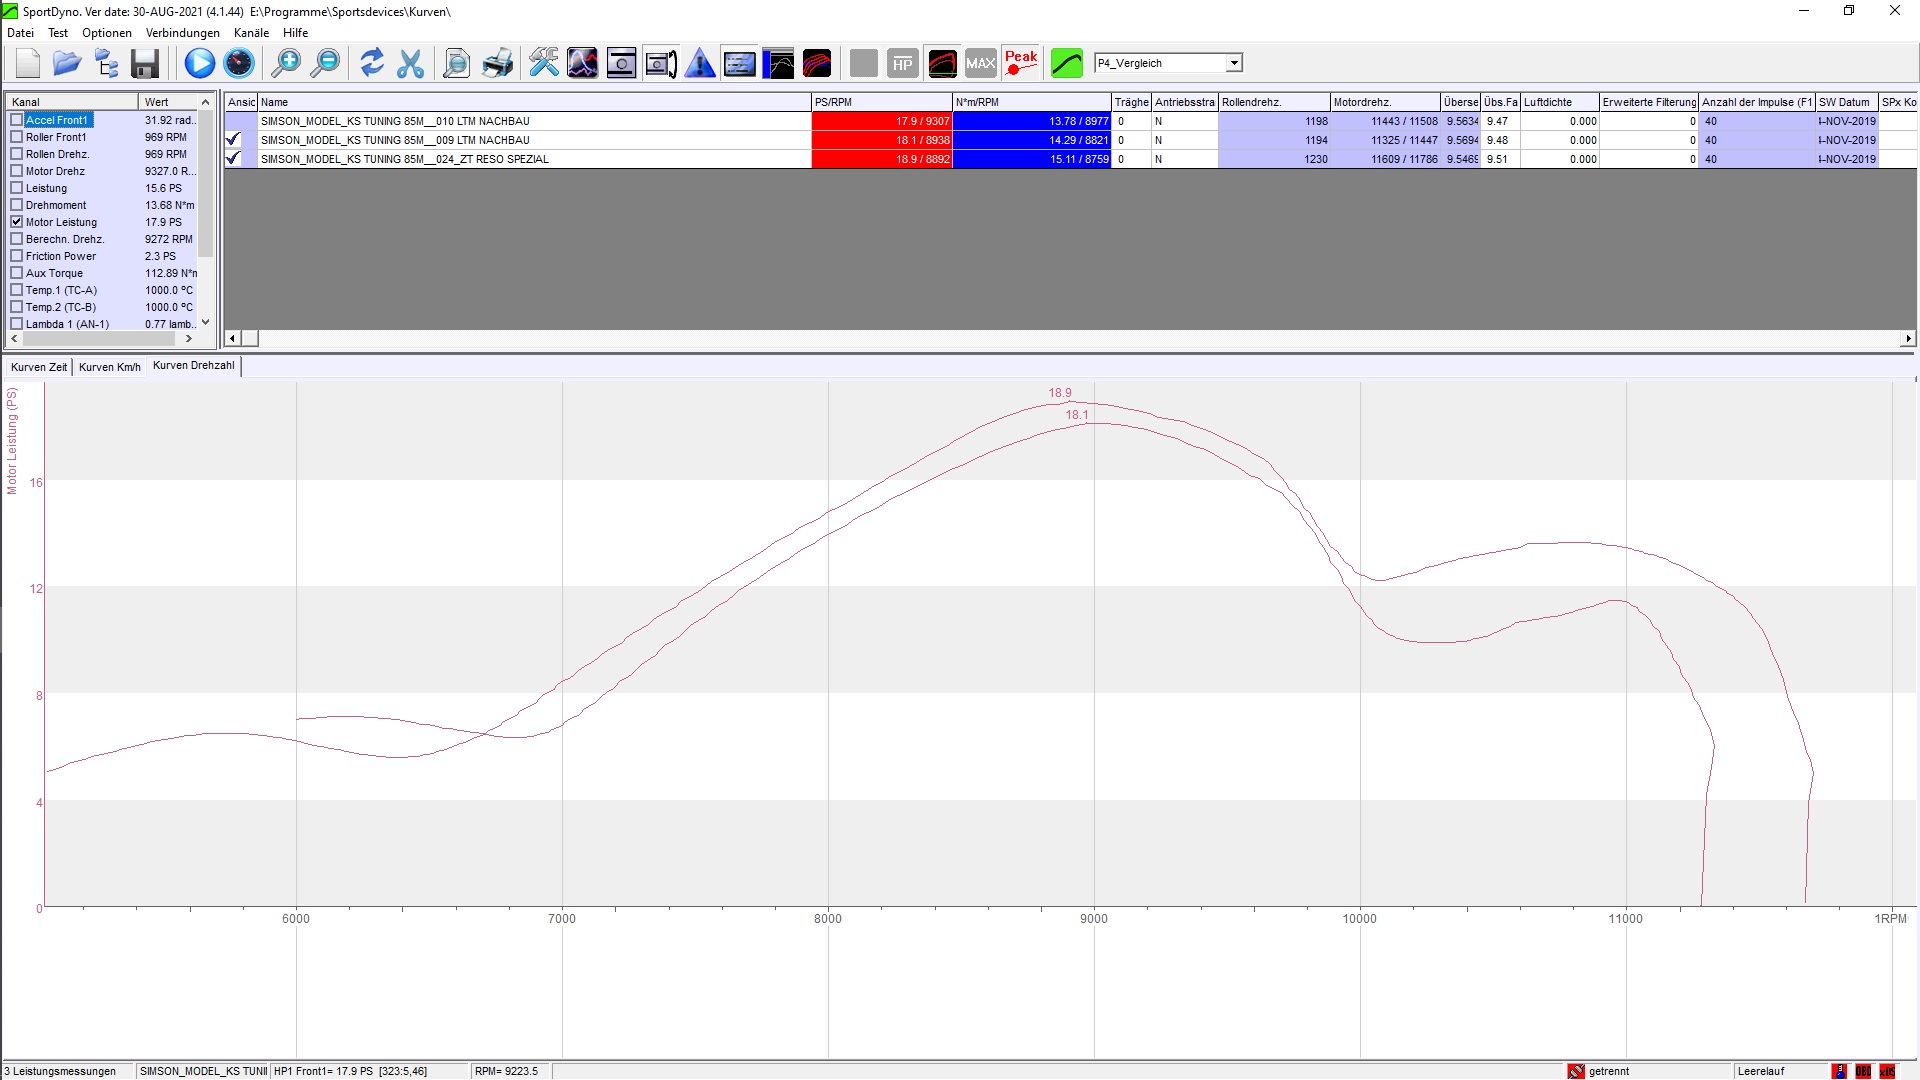Uncheck the Motor Leistung channel checkbox
Image resolution: width=1920 pixels, height=1080 pixels.
(17, 222)
